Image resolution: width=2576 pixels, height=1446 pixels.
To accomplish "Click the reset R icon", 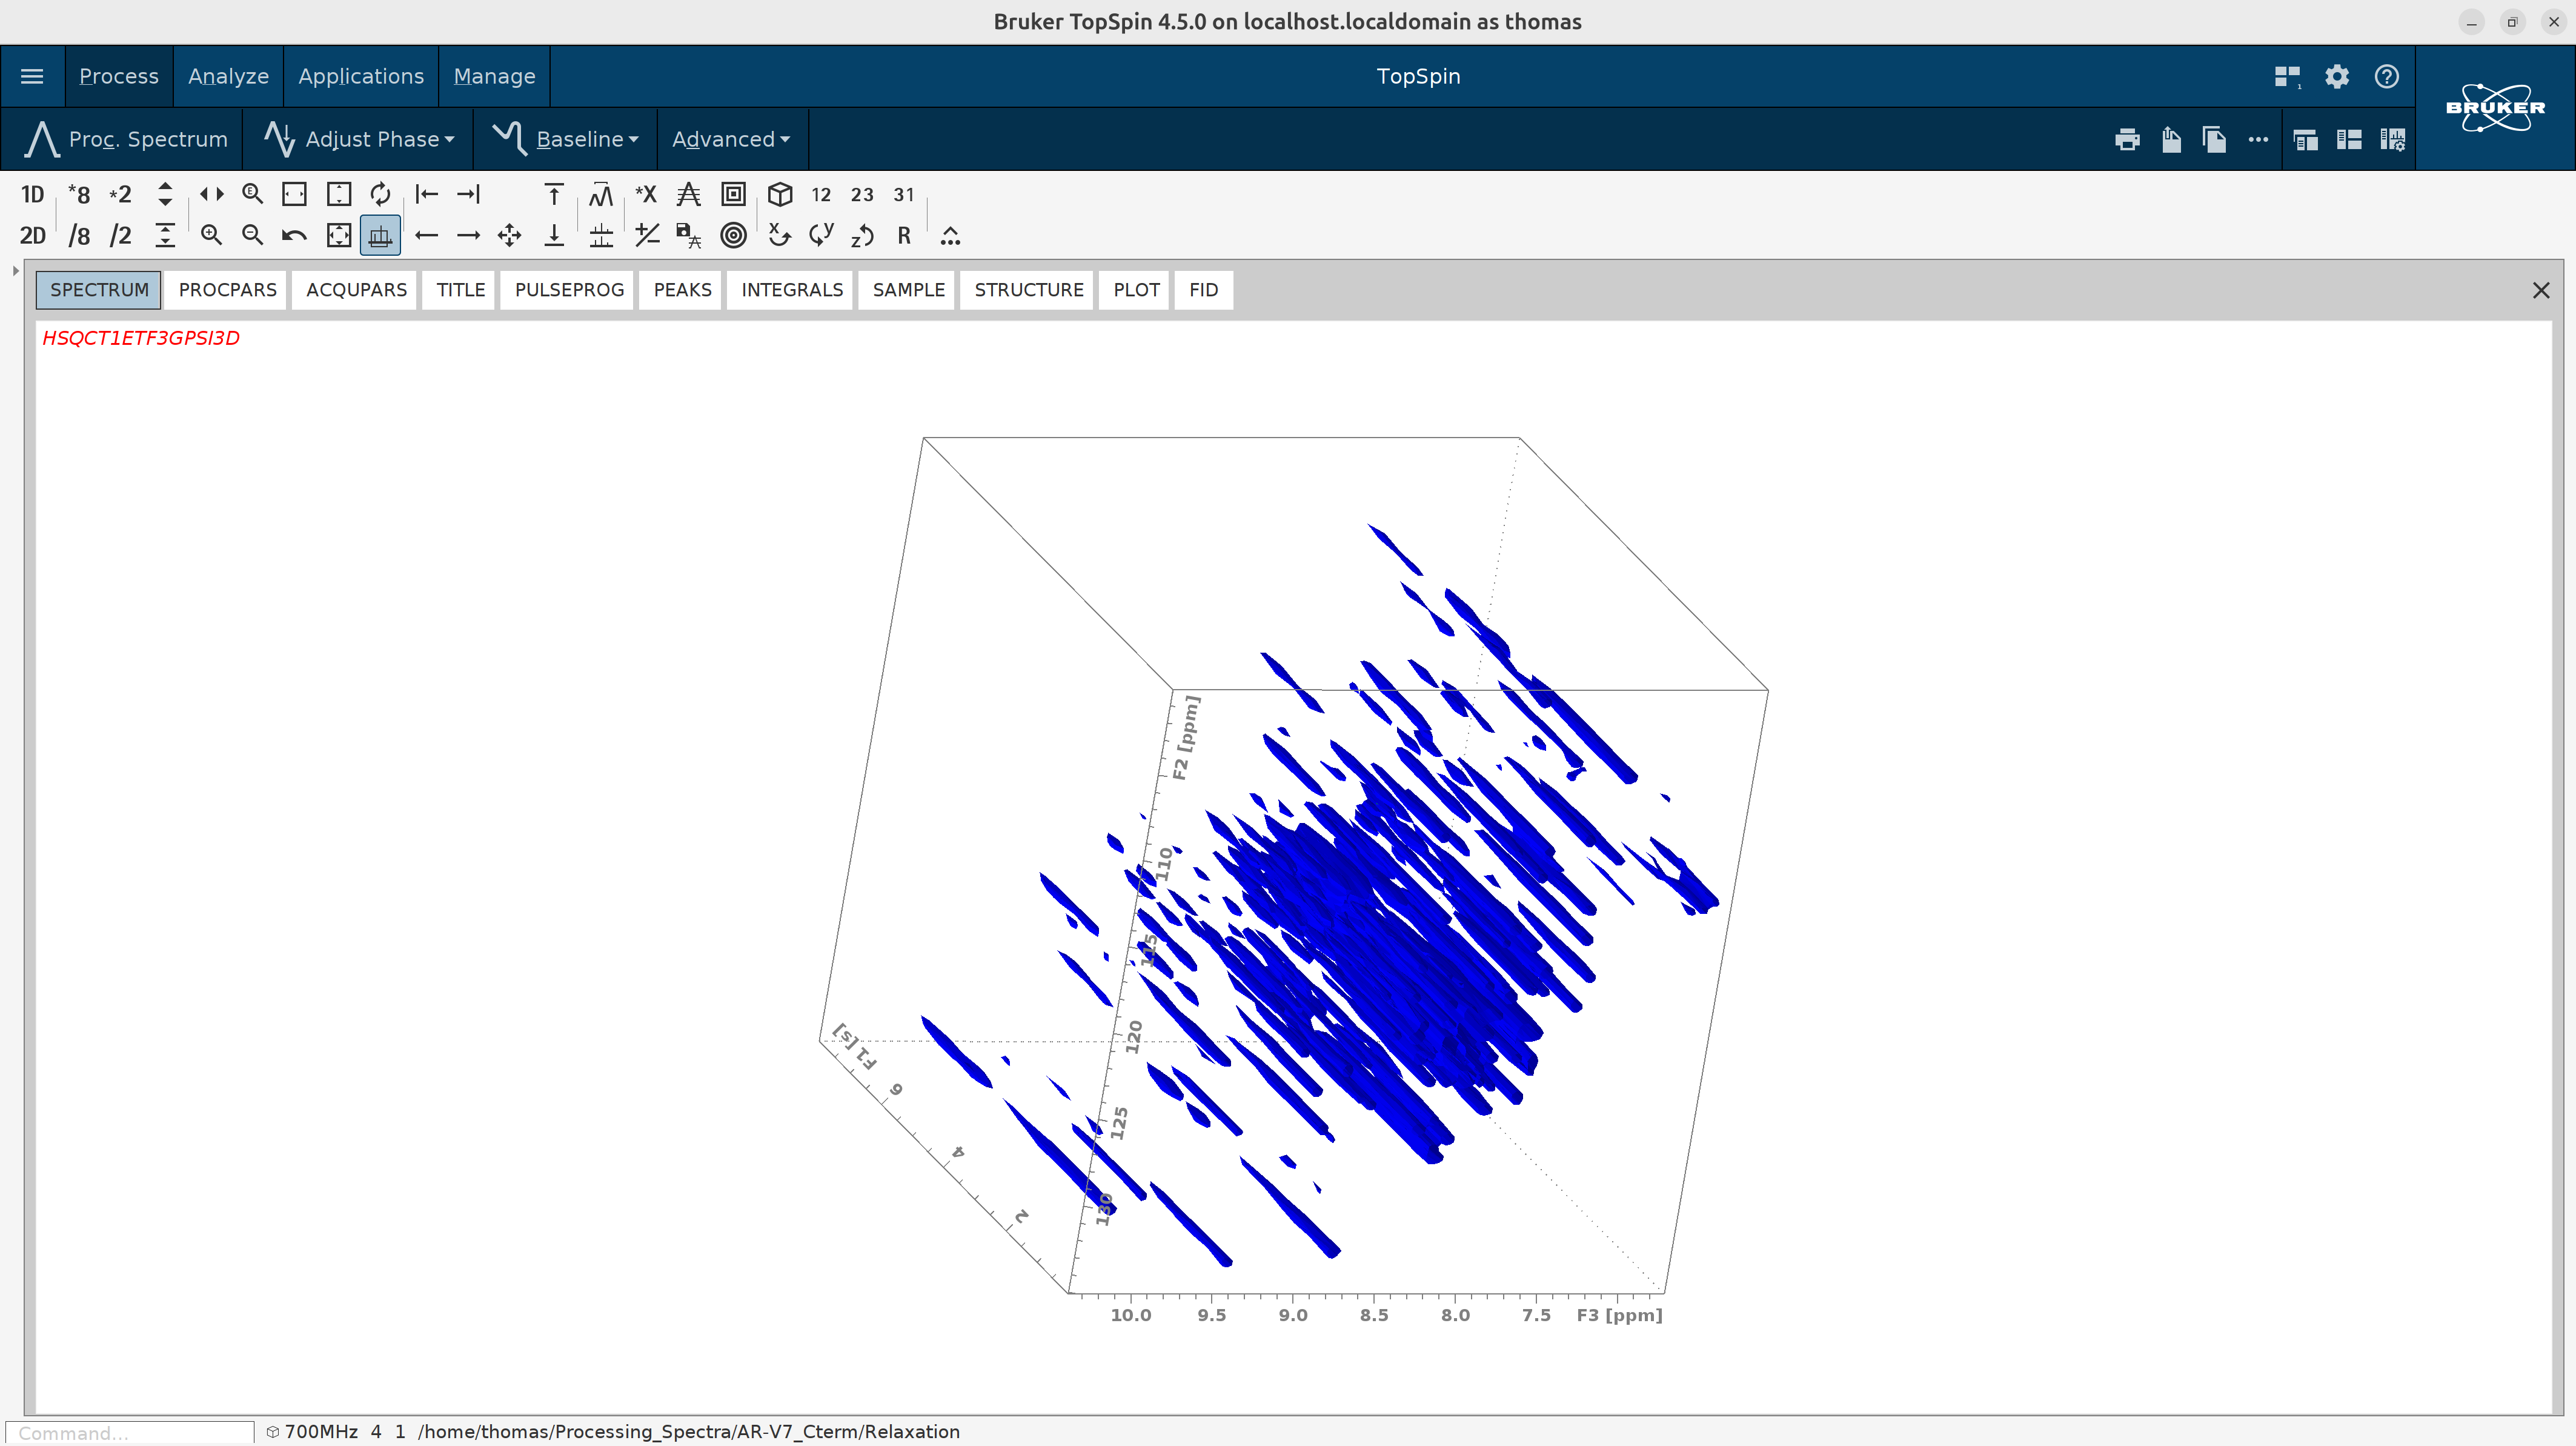I will pyautogui.click(x=904, y=235).
